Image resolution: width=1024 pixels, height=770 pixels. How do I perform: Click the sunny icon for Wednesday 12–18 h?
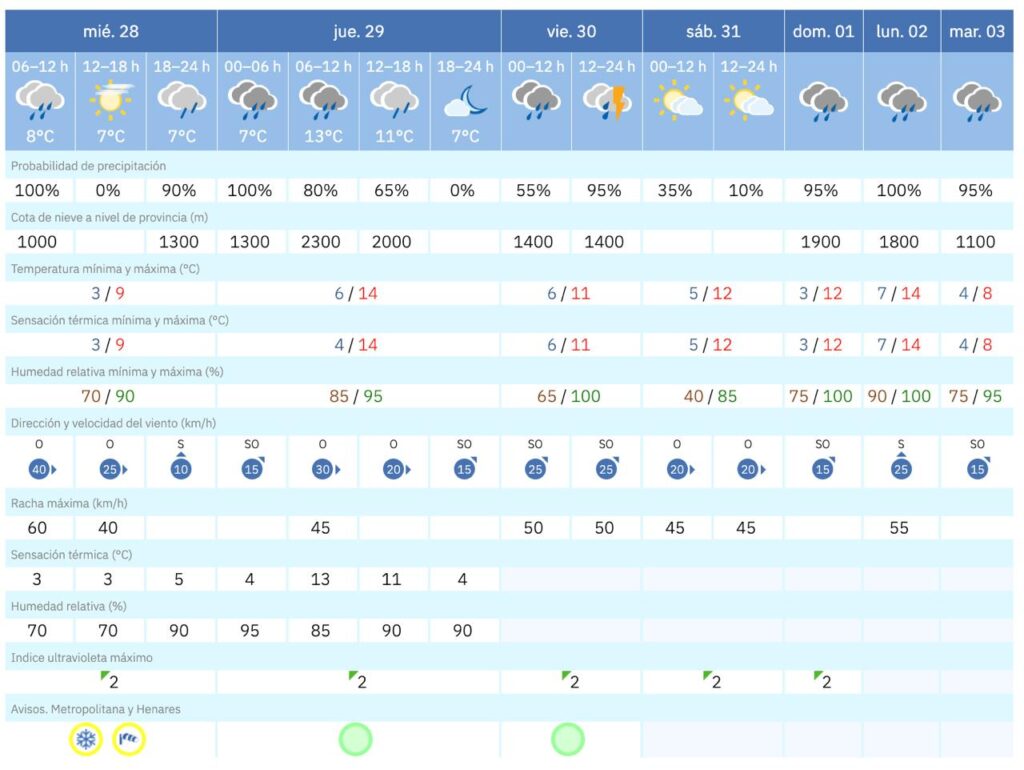click(x=110, y=100)
